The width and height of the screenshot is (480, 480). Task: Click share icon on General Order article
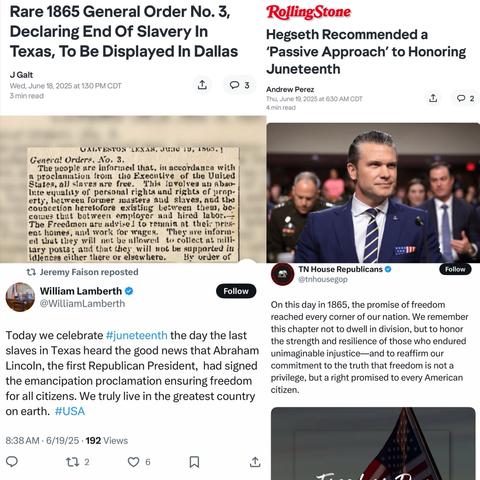(202, 85)
